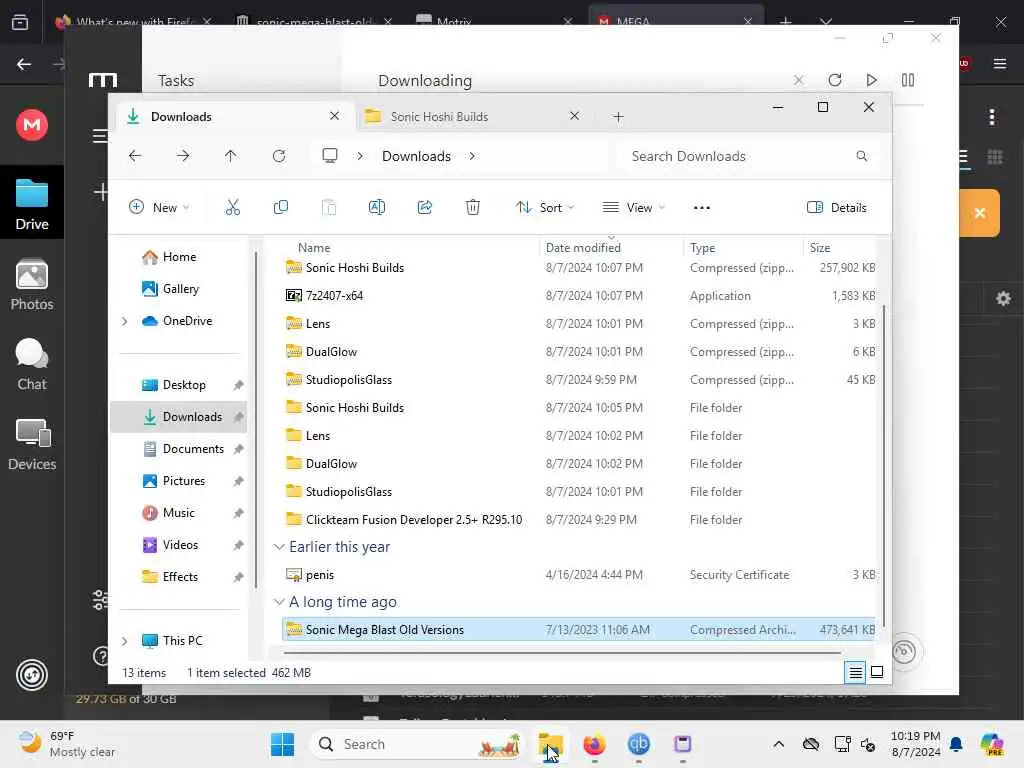Close the Downloads Explorer tab

tap(334, 116)
